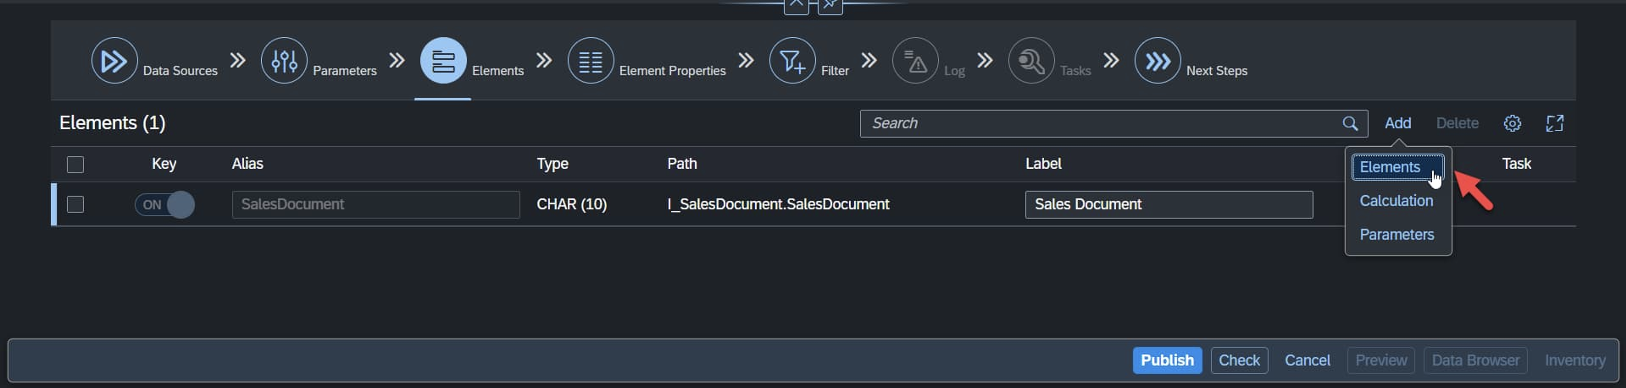The image size is (1626, 388).
Task: Open the Data Sources step icon
Action: (114, 61)
